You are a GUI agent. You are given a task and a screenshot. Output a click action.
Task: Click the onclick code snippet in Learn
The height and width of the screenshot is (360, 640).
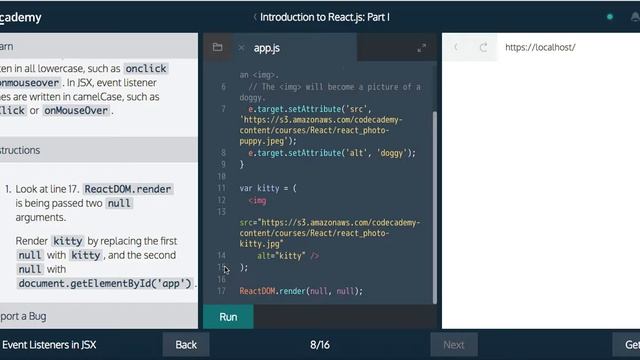coord(146,69)
